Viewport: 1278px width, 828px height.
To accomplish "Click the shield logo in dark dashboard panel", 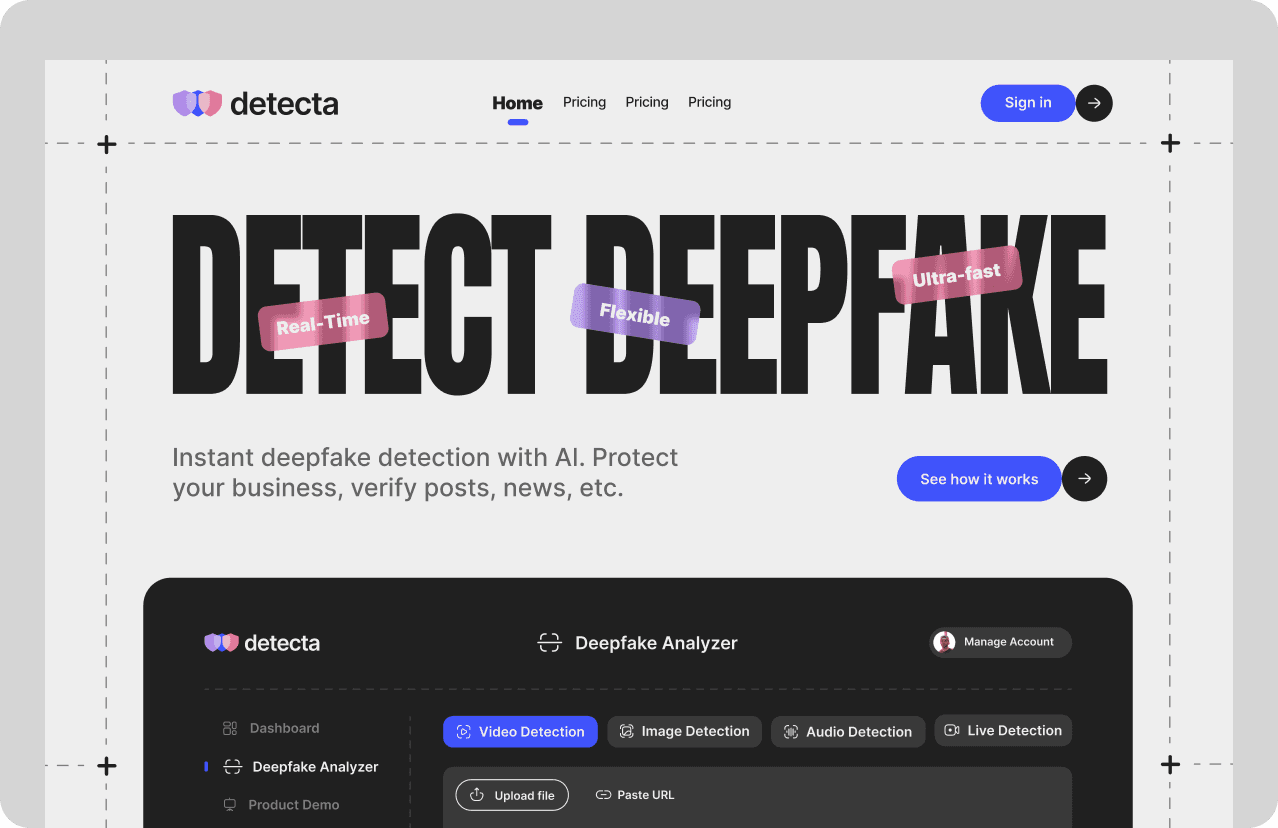I will tap(221, 643).
